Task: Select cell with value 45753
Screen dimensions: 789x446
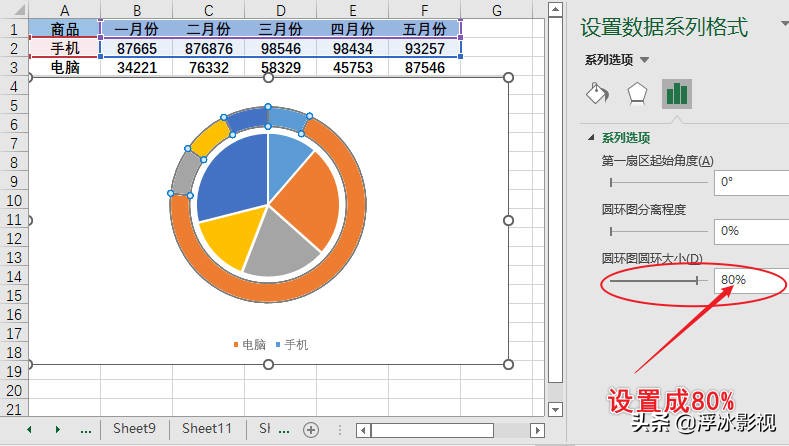Action: 352,67
